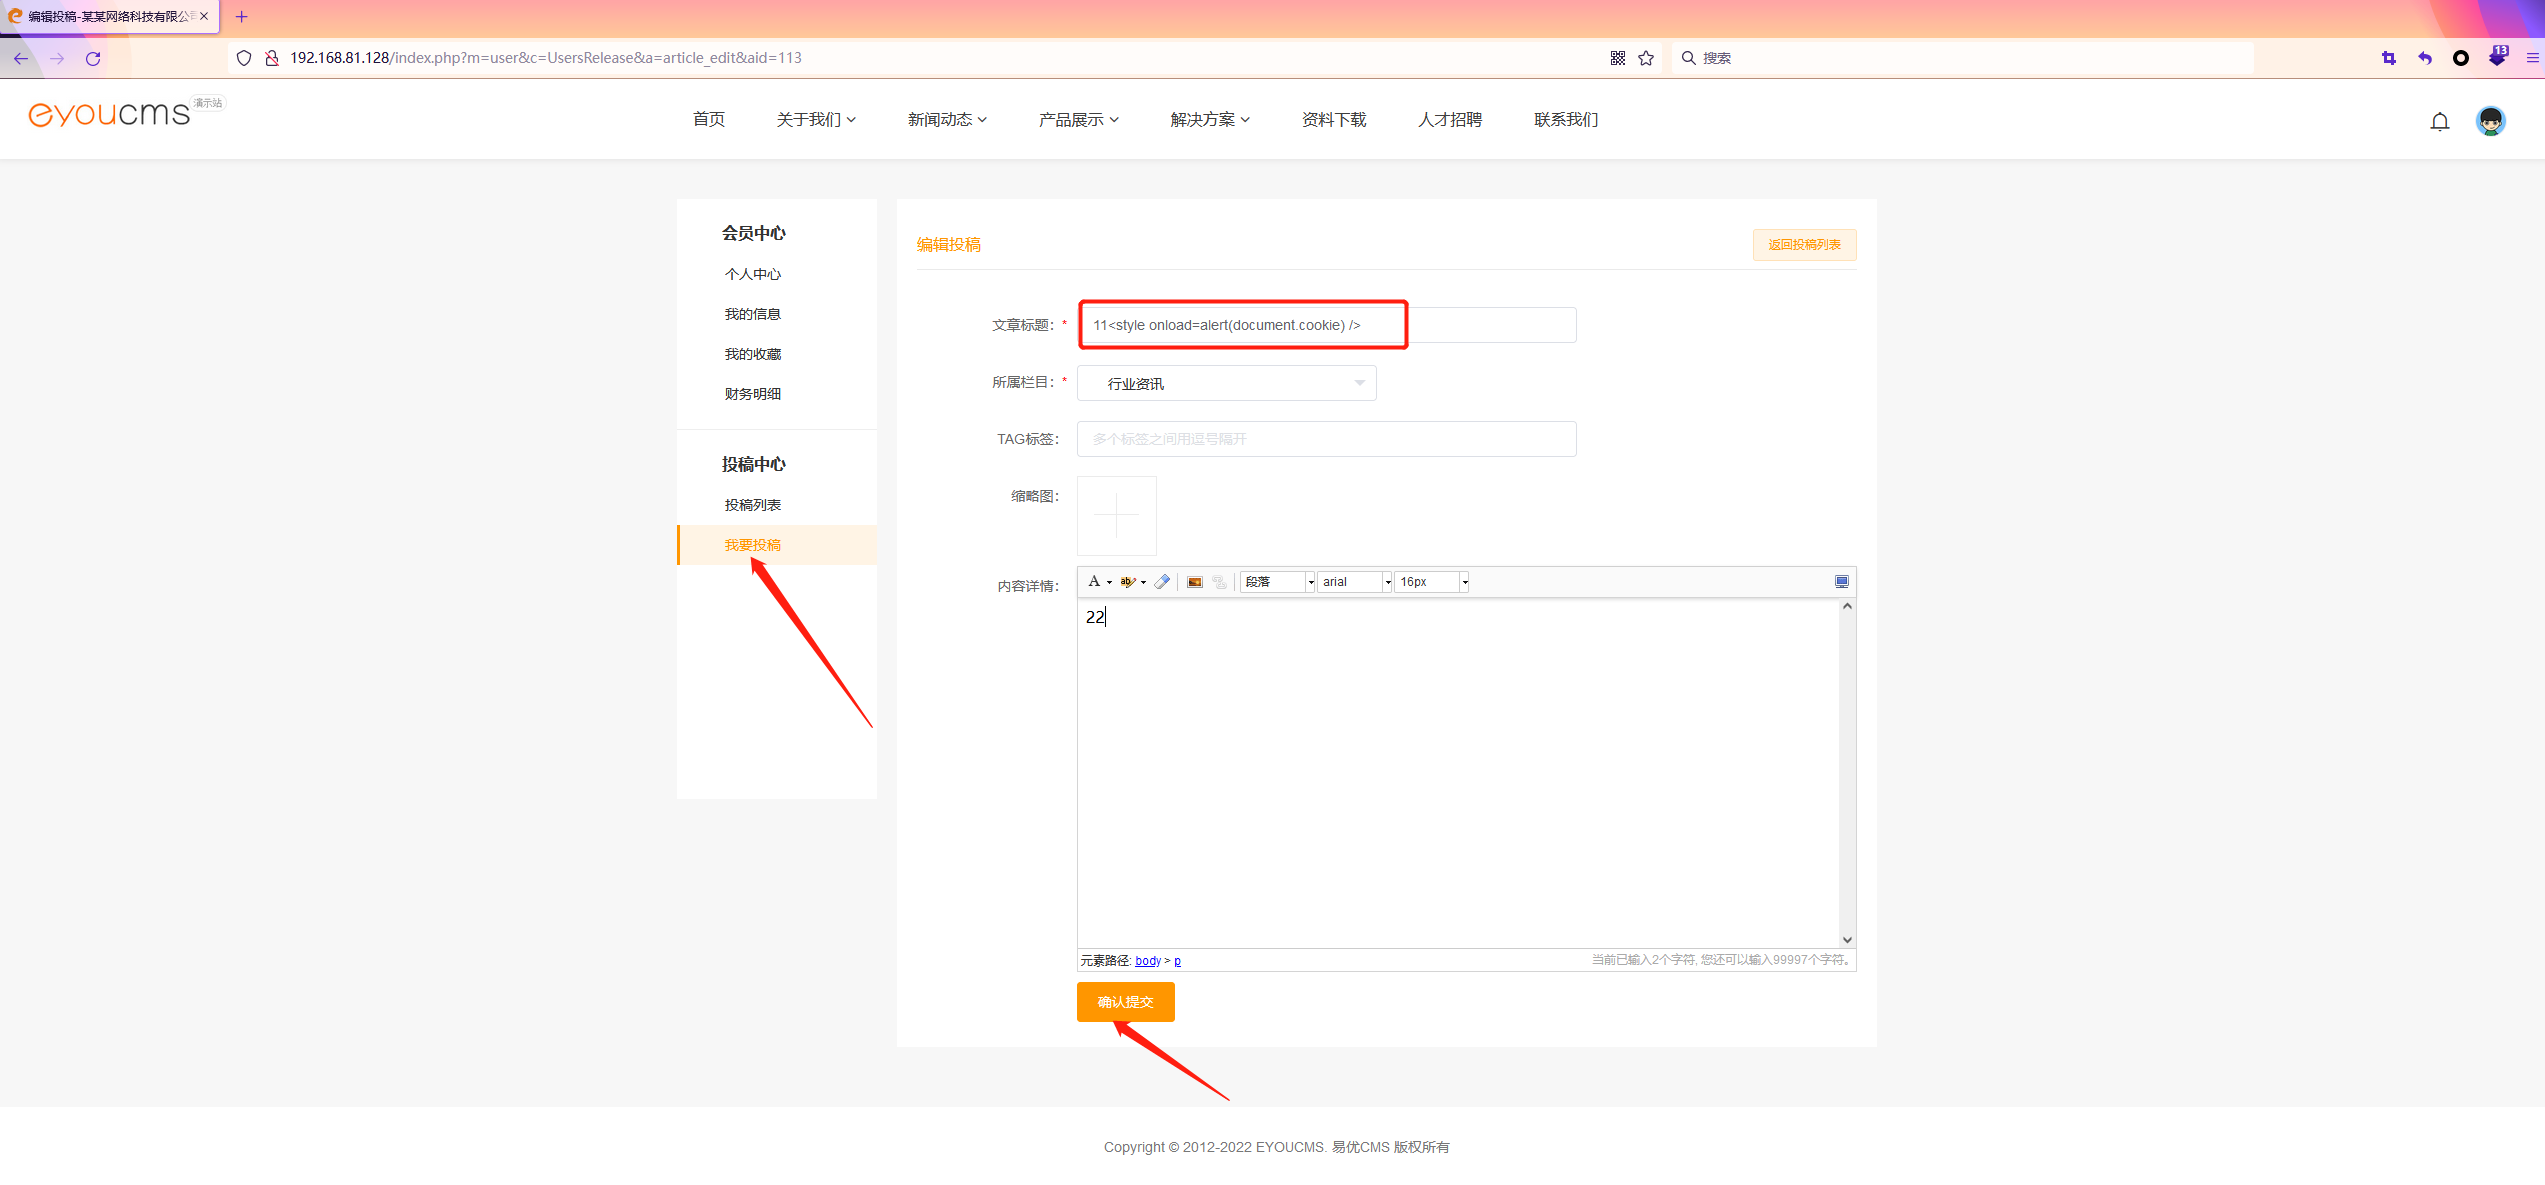This screenshot has width=2545, height=1185.
Task: Open the extension with 13 badge
Action: tap(2498, 56)
